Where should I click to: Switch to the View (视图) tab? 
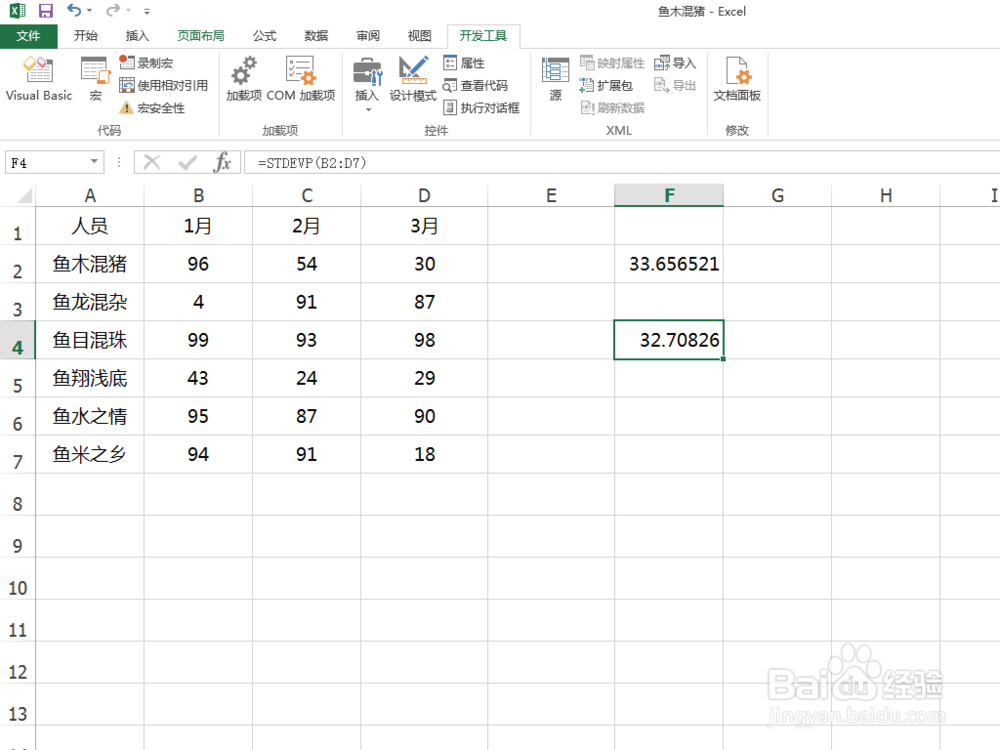(419, 36)
